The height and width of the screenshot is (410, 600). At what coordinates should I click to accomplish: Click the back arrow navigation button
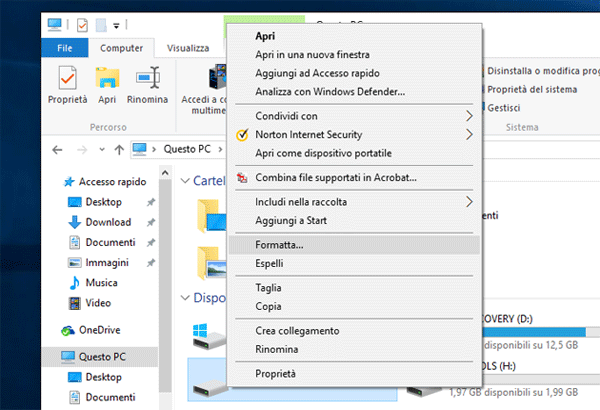[x=58, y=150]
